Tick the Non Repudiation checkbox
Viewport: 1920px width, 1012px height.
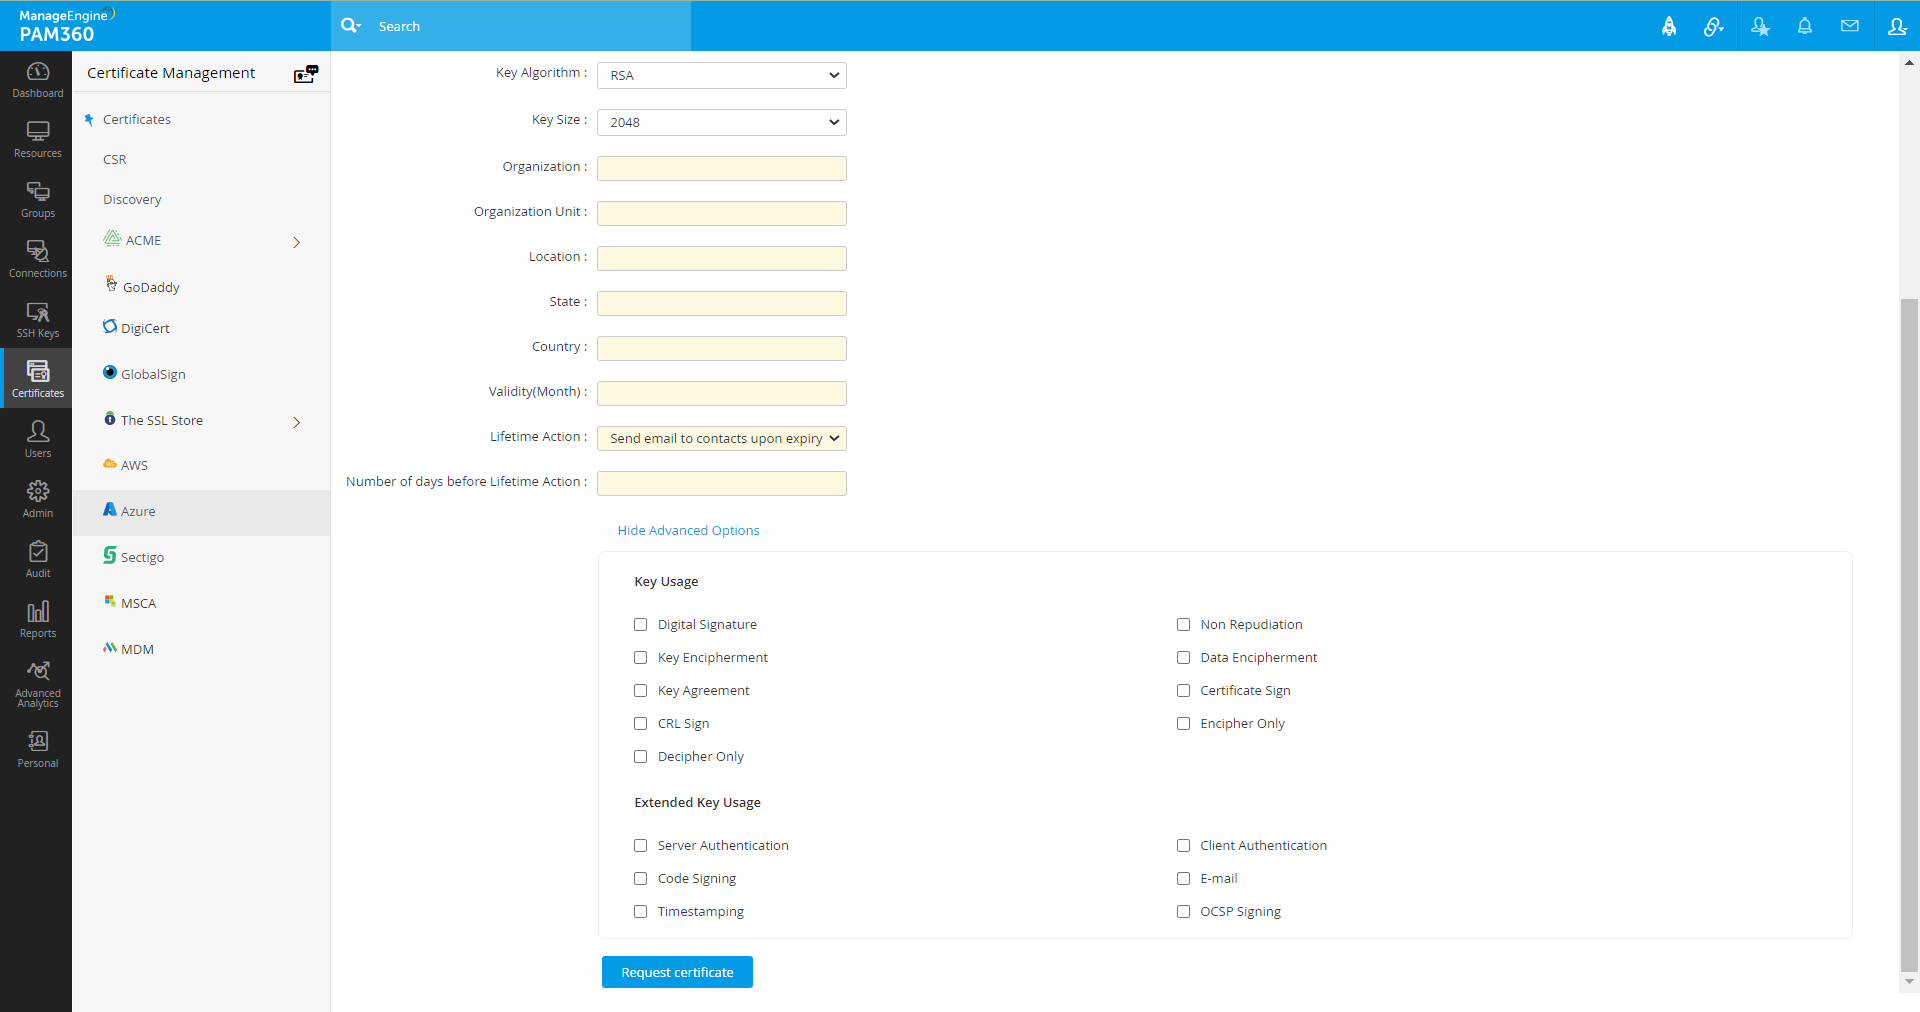(x=1184, y=625)
